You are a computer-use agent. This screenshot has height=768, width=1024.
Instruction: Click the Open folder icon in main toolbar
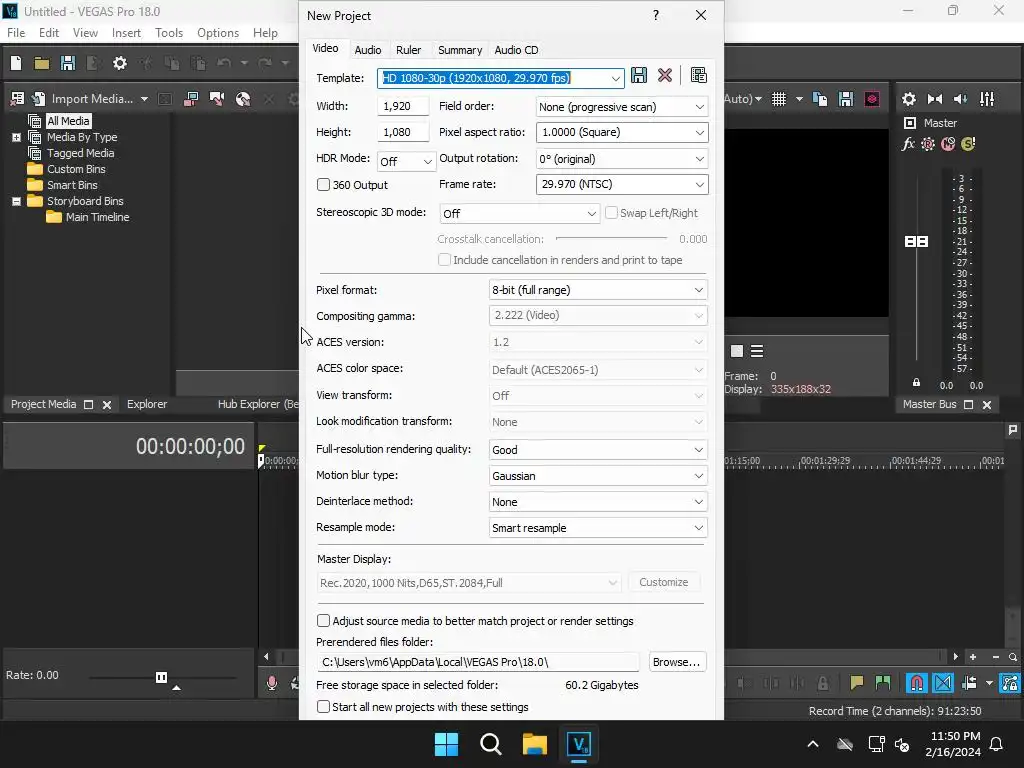click(x=42, y=63)
